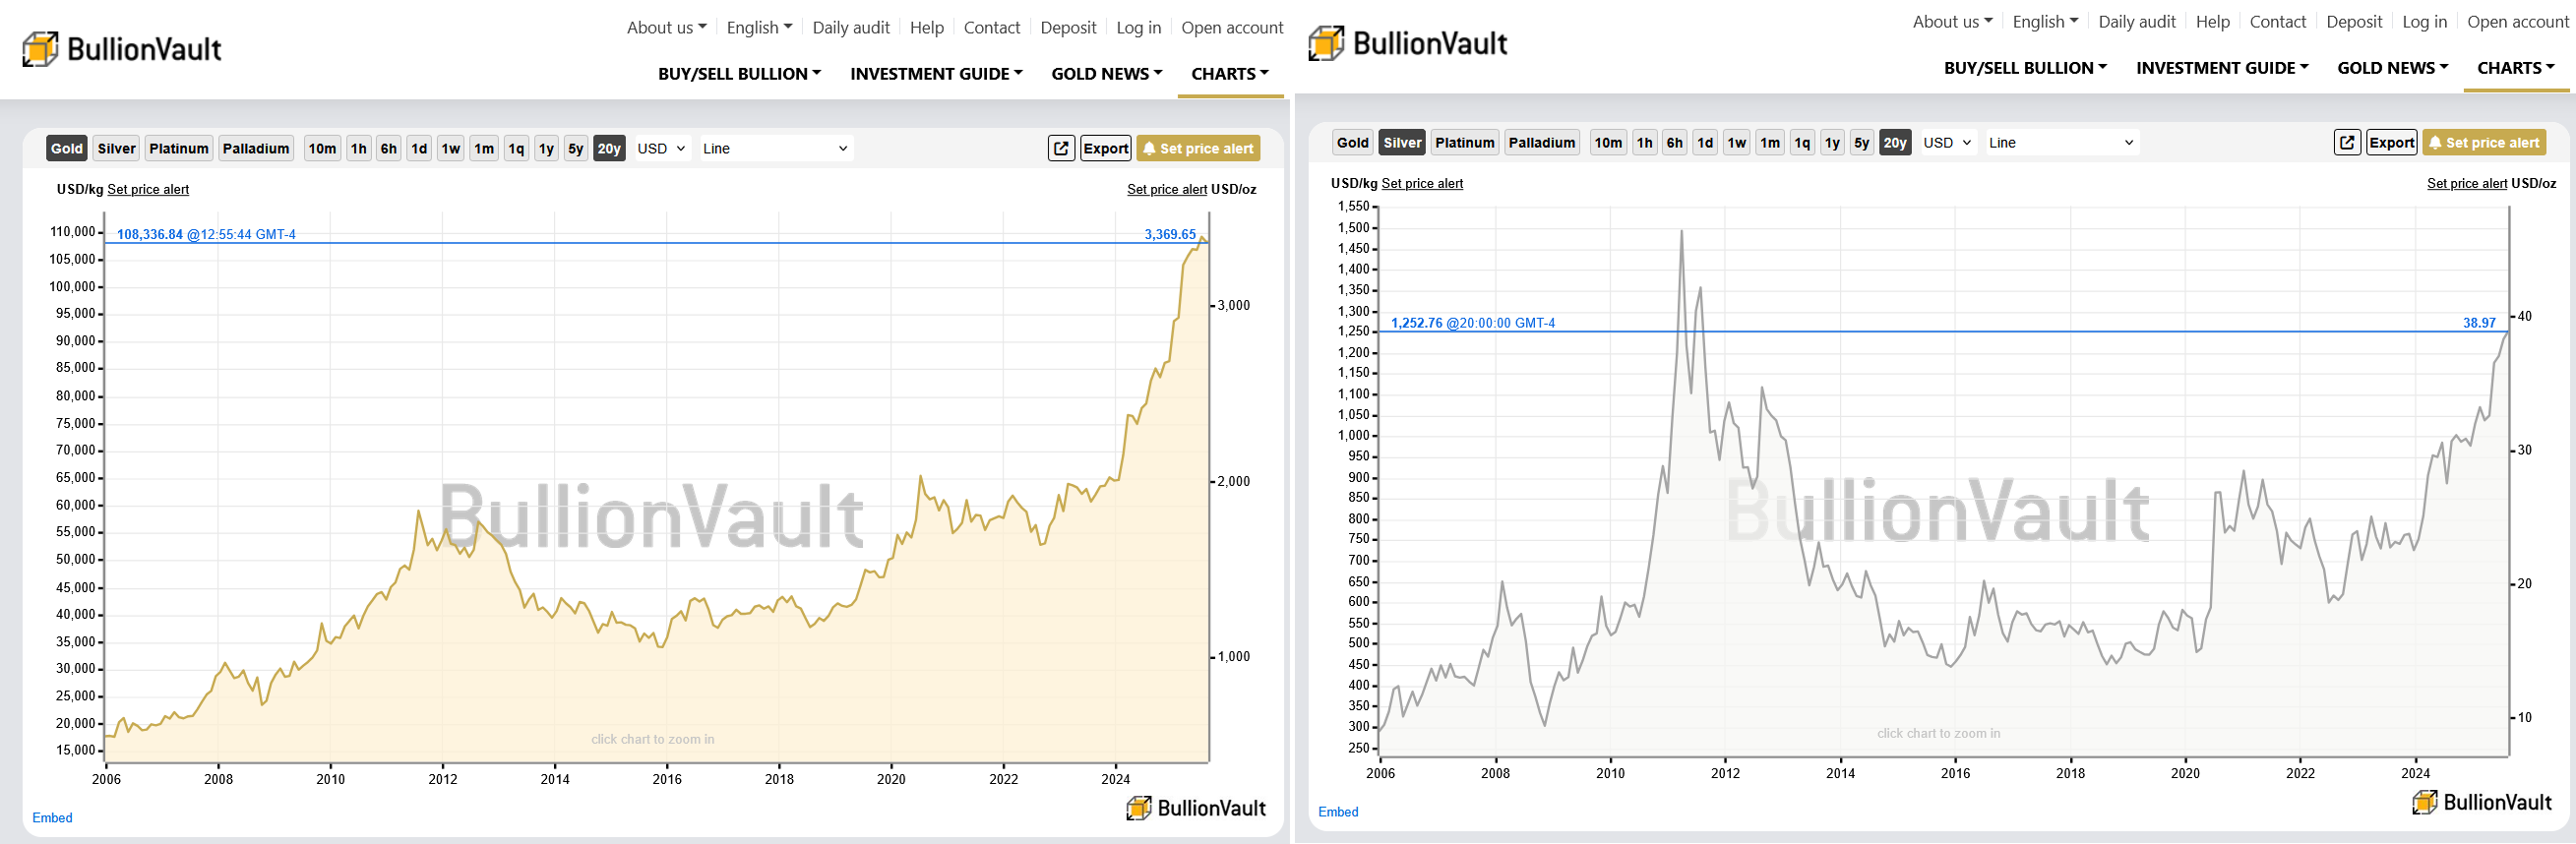Click BullionVault logo in right silver page
Image resolution: width=2576 pixels, height=844 pixels.
(x=1408, y=43)
